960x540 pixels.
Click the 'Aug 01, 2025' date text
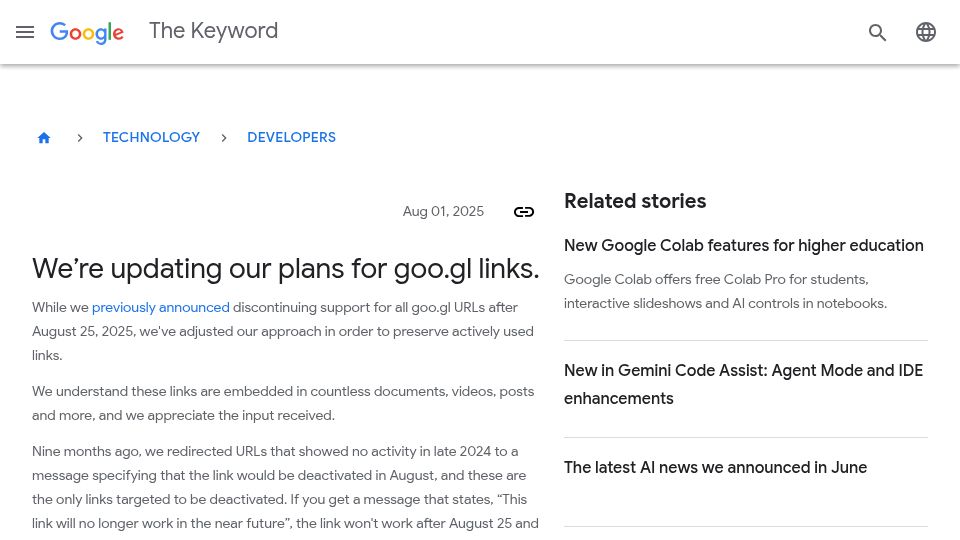click(x=443, y=211)
